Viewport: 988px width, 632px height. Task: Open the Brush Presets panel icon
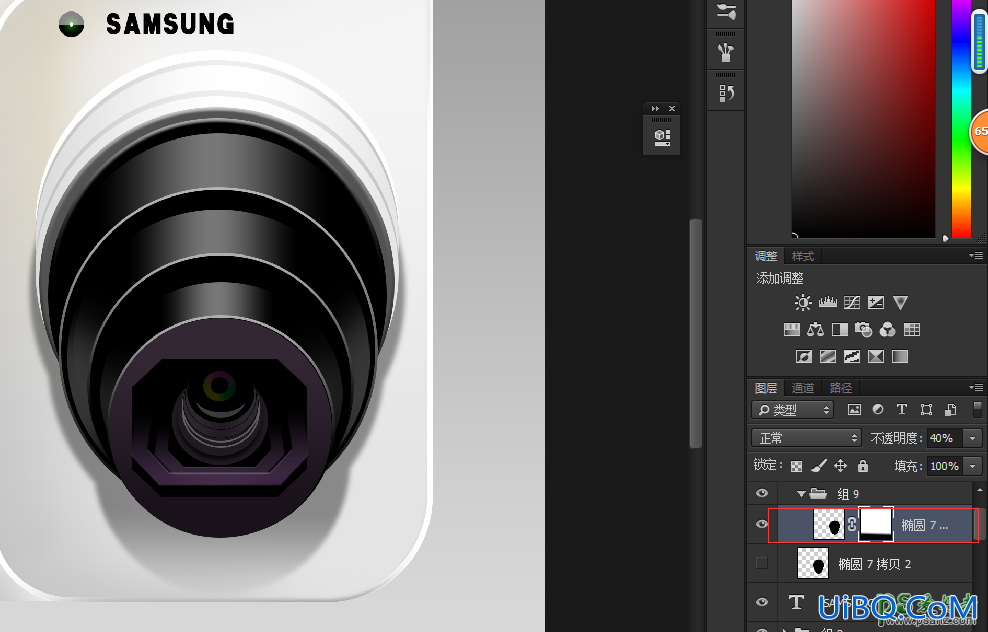[726, 52]
